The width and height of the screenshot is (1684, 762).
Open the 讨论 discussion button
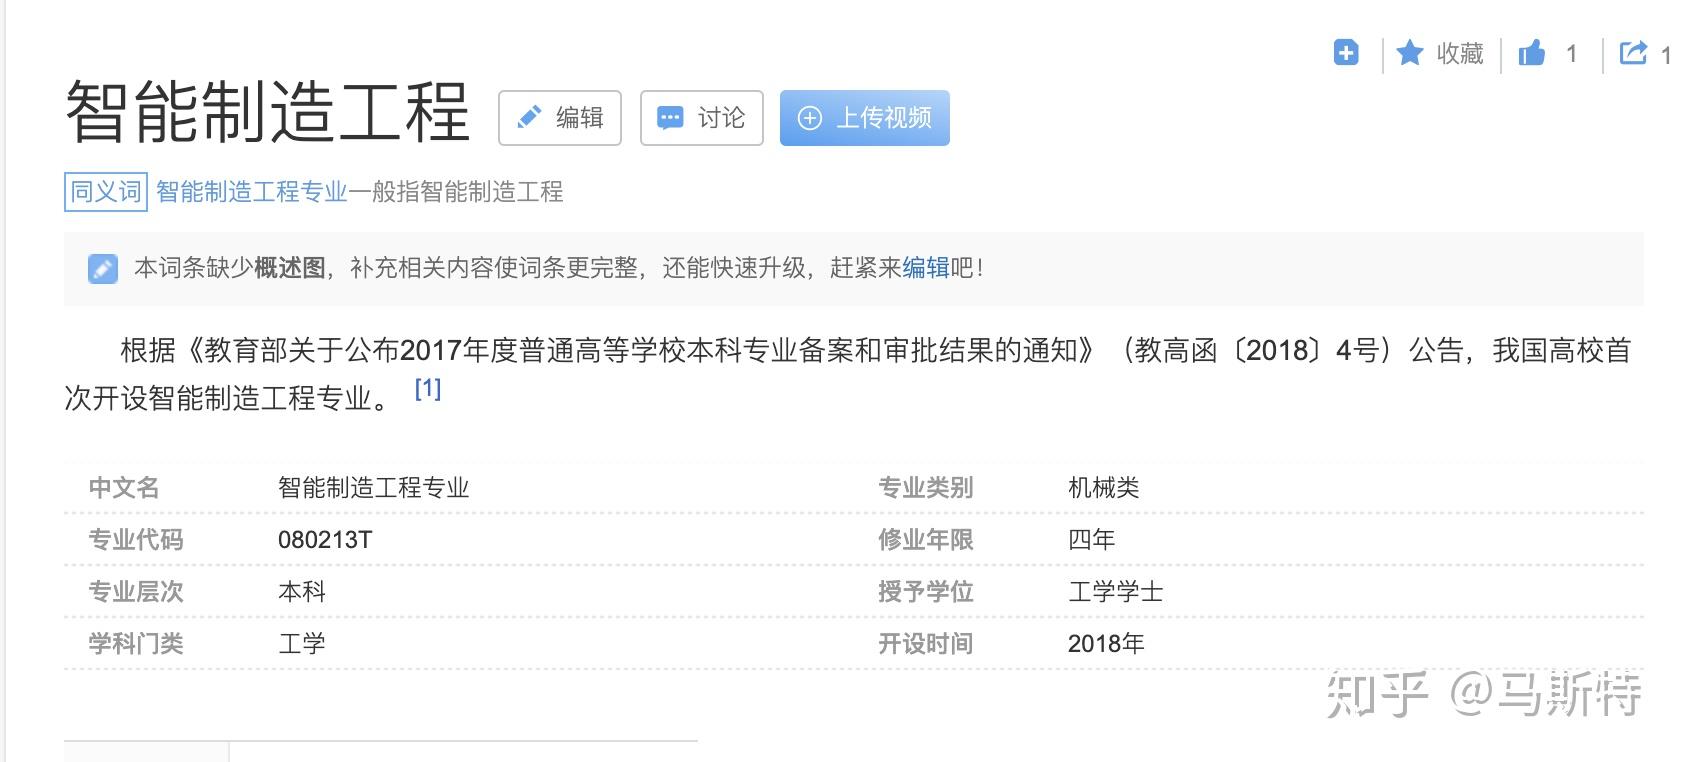point(702,118)
